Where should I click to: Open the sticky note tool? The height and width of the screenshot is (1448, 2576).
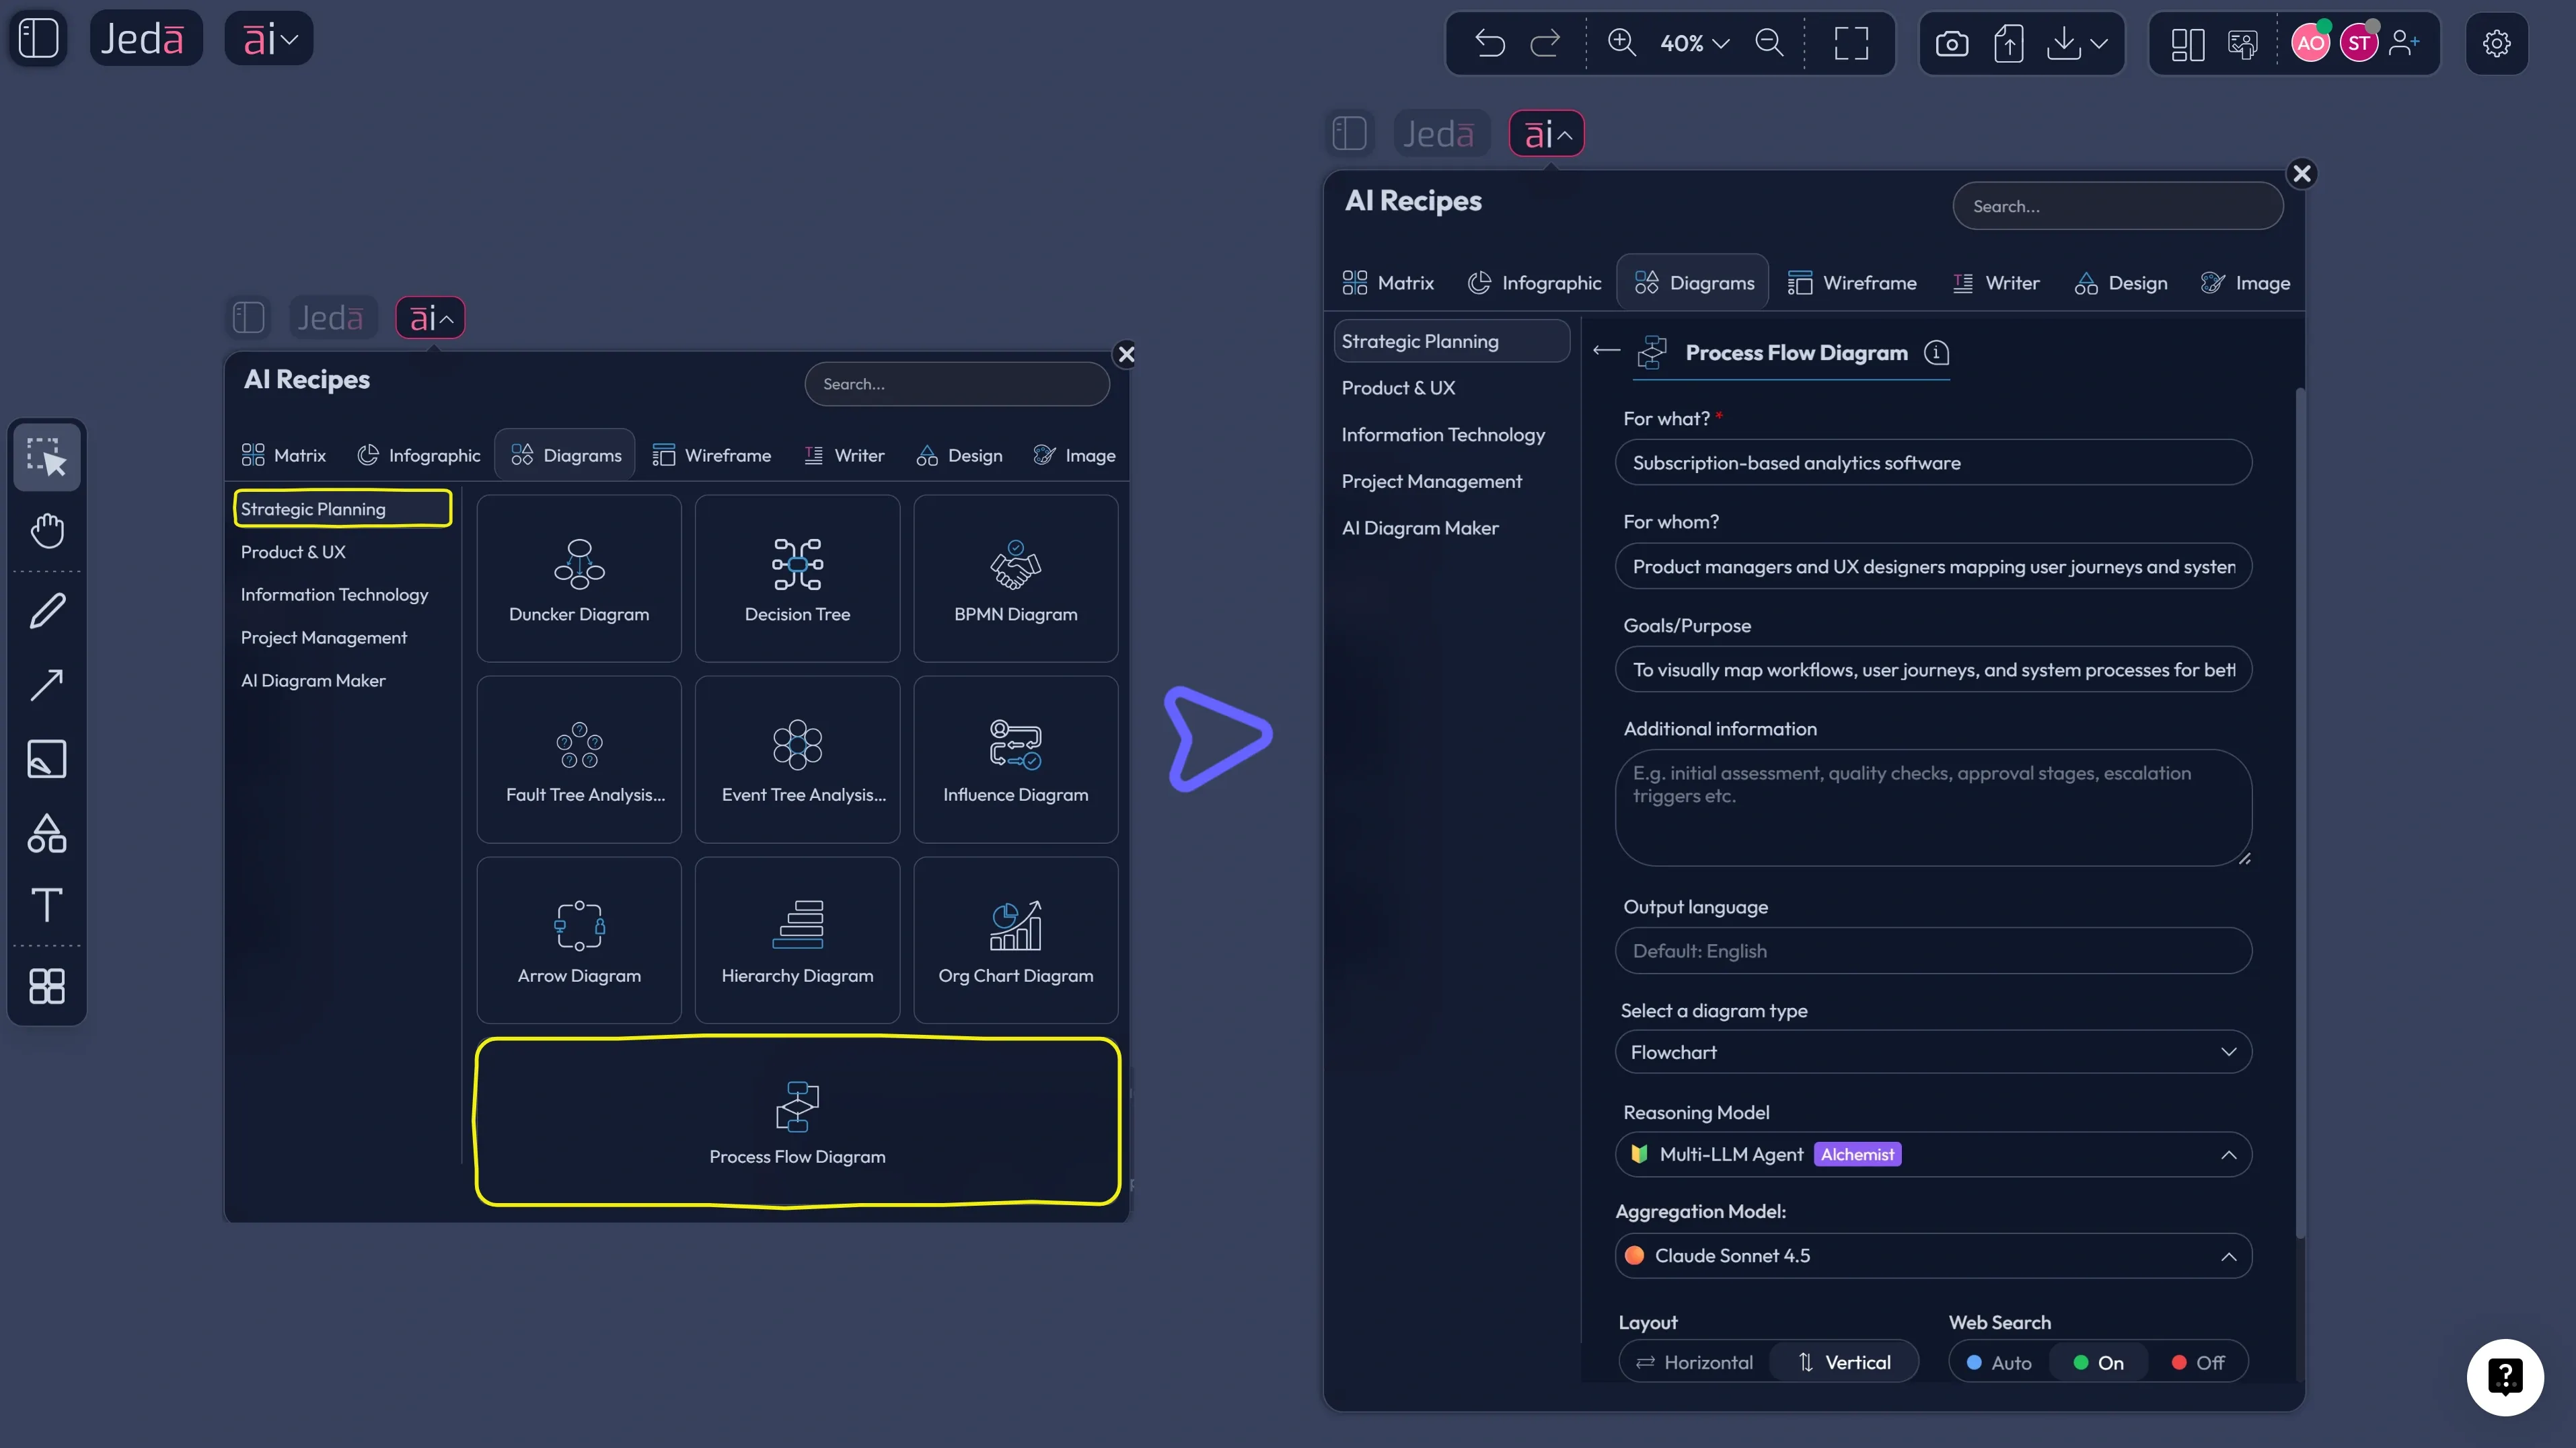click(x=46, y=758)
